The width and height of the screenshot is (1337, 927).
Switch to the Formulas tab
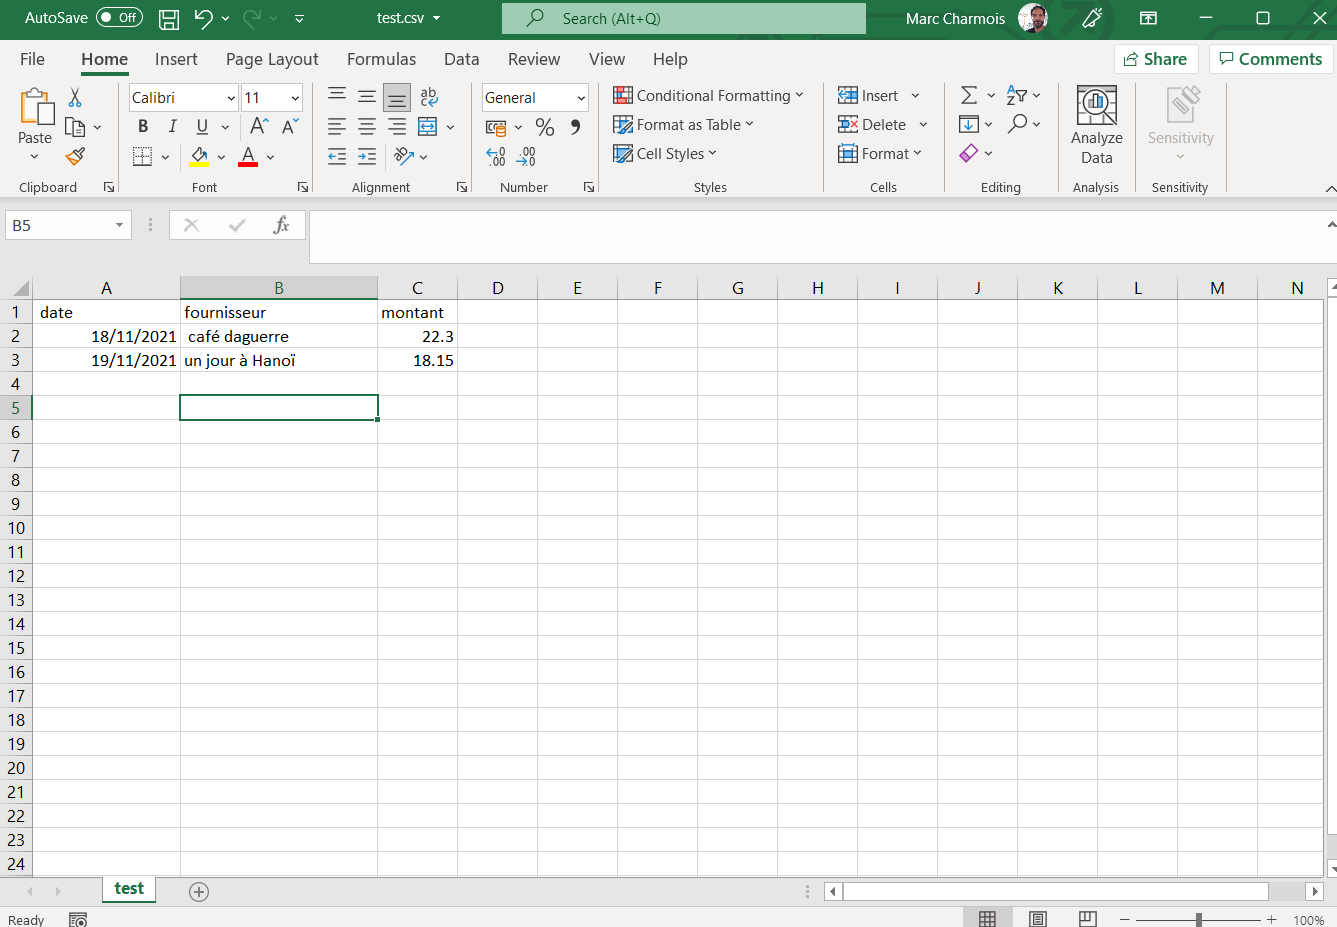tap(381, 59)
